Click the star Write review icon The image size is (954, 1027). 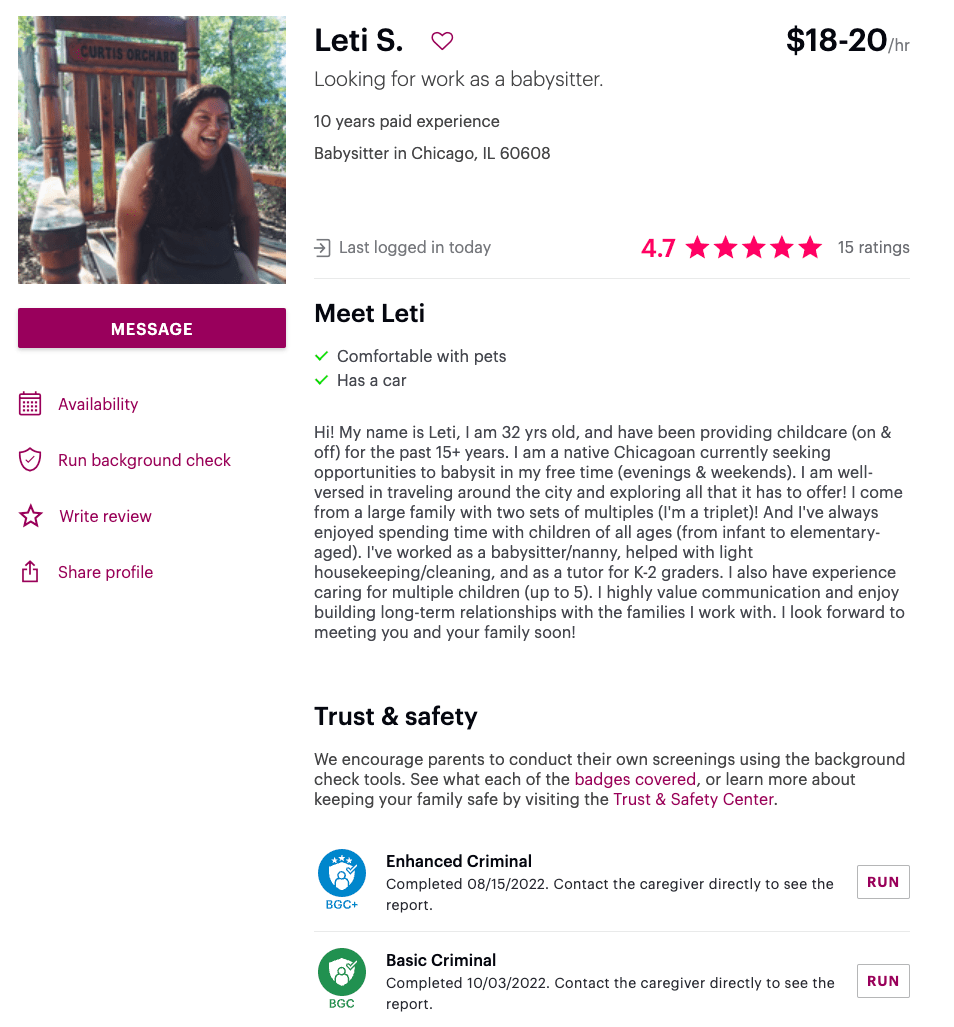[30, 516]
